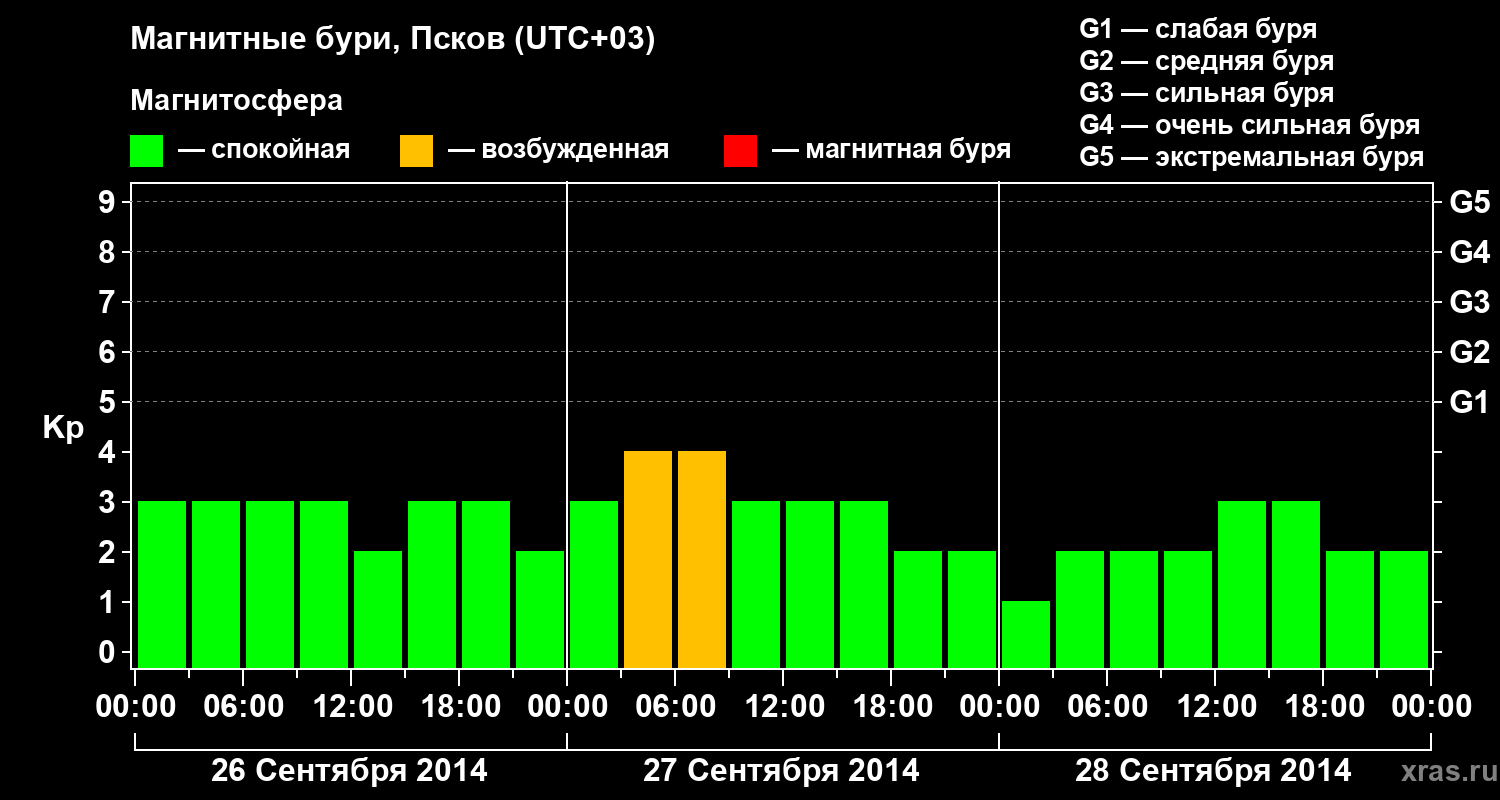Click the first green bar of 26 September
This screenshot has height=800, width=1500.
click(x=162, y=584)
